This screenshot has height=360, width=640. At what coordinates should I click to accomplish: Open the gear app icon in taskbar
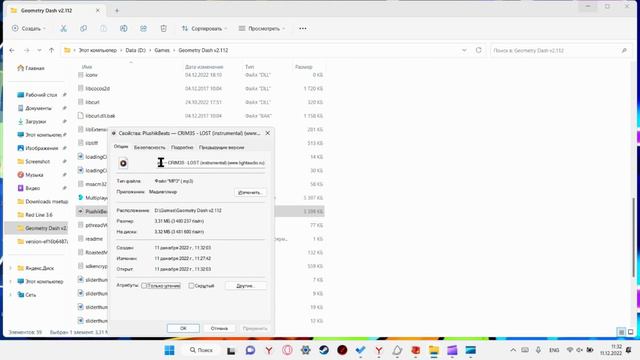click(305, 350)
